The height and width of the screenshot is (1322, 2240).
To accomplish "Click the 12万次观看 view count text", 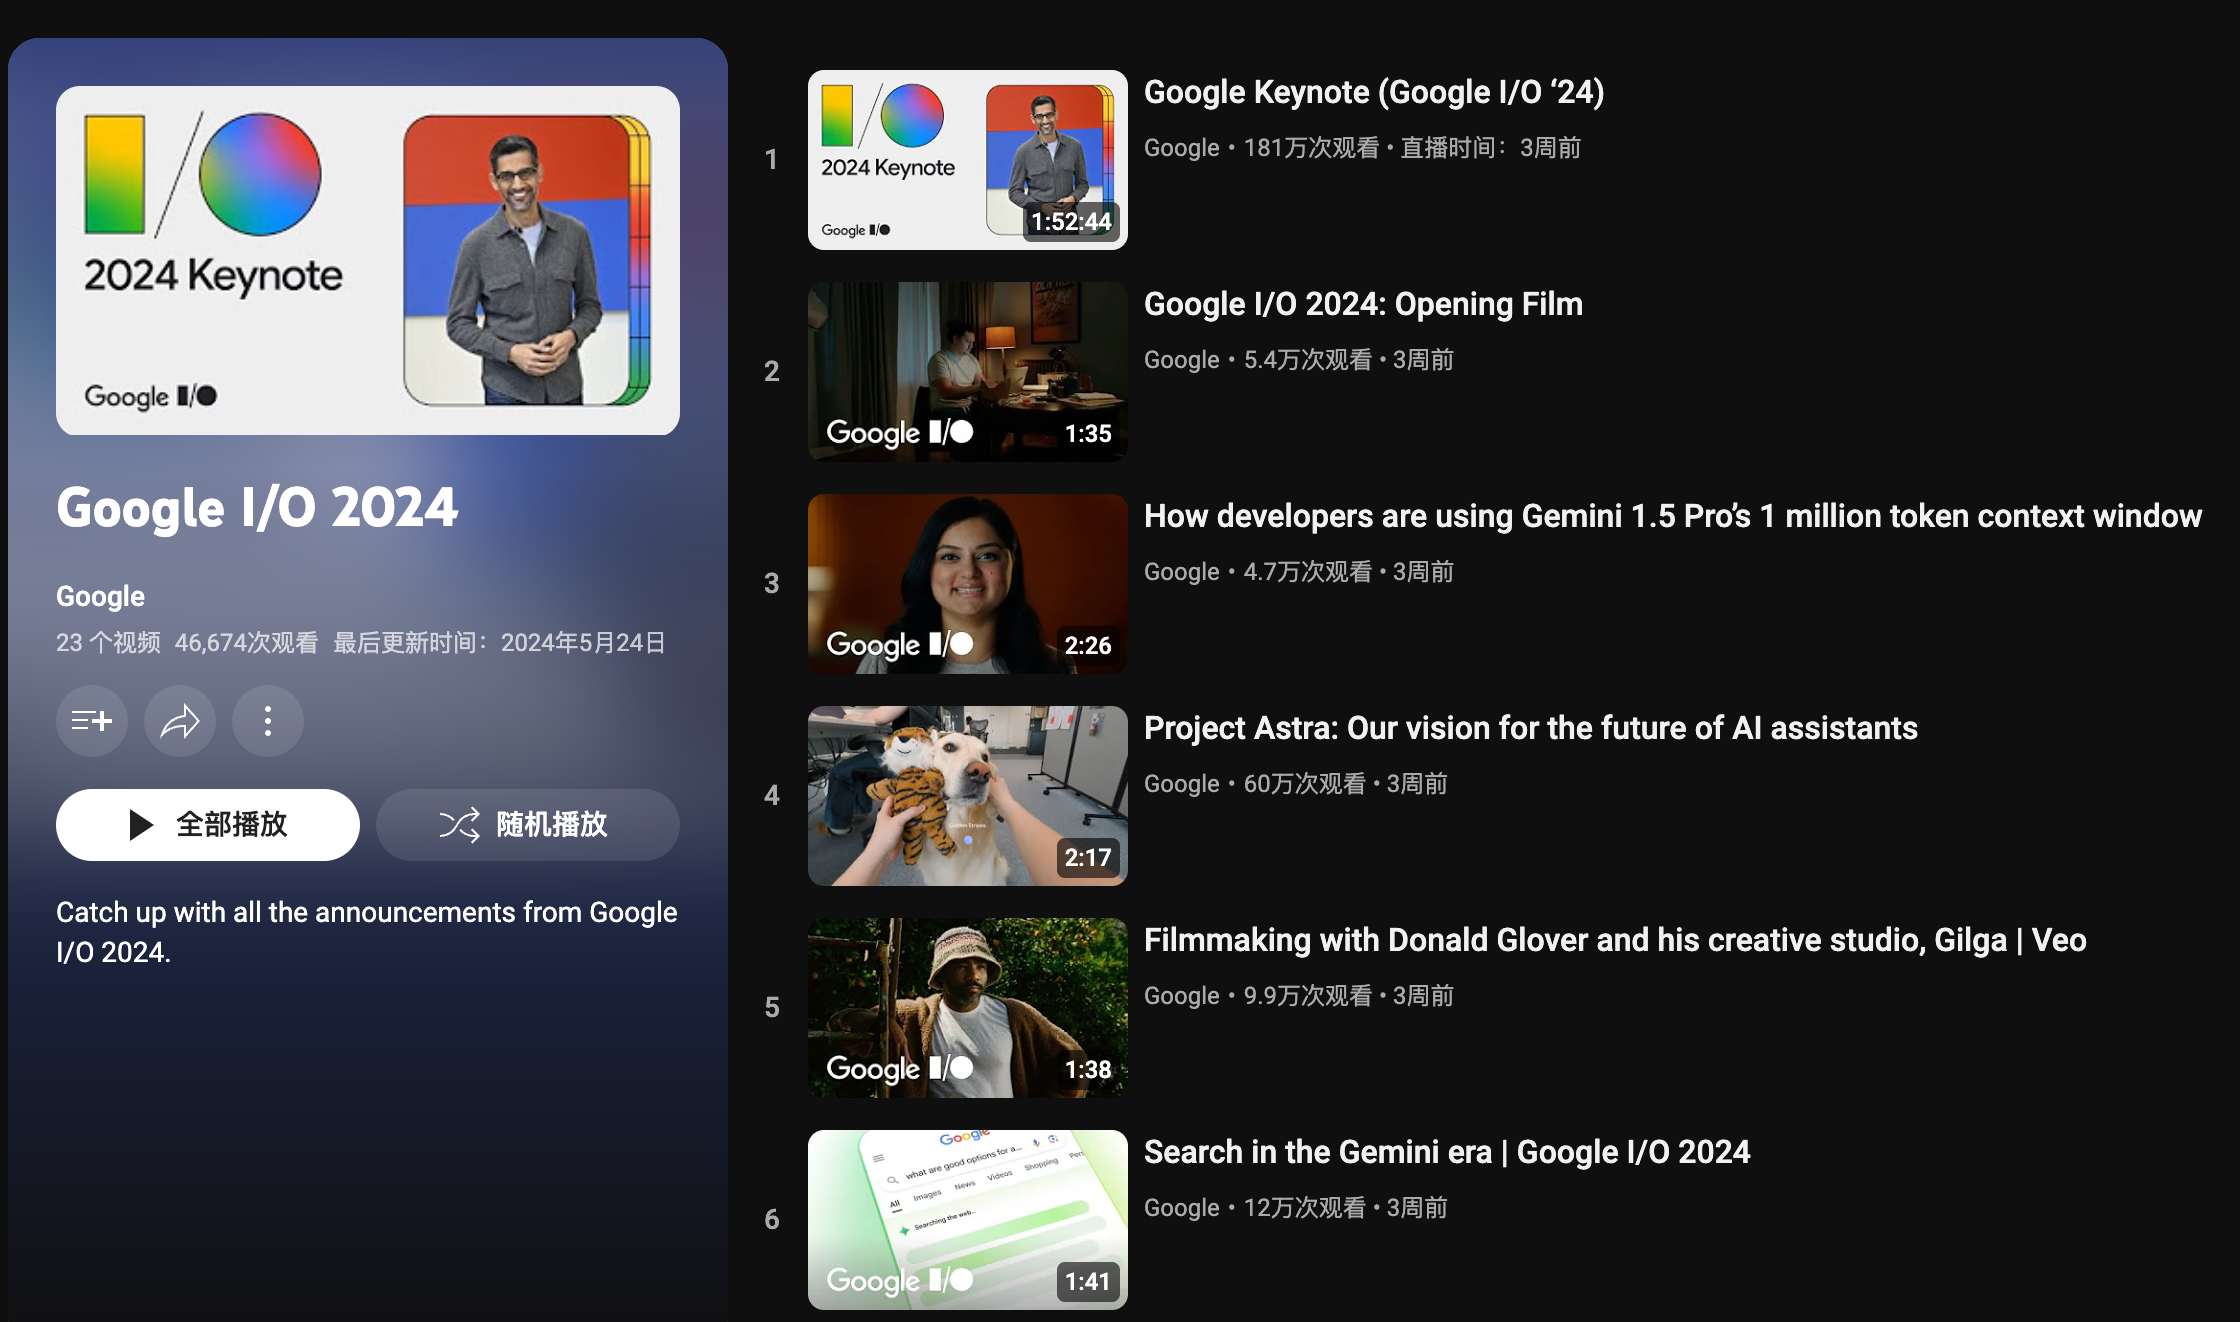I will pos(1304,1208).
